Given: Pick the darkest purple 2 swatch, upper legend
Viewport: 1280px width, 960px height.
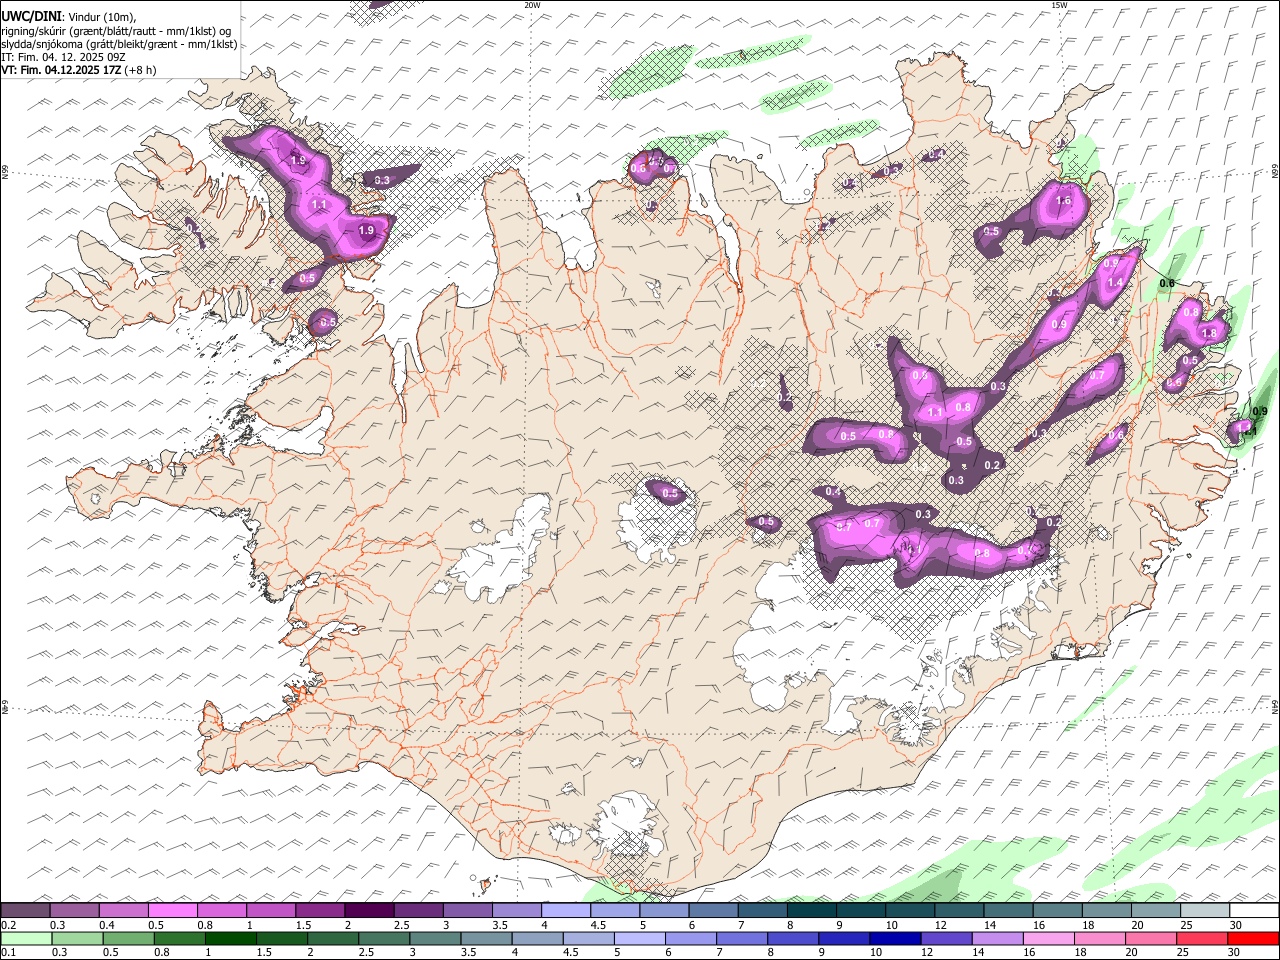Looking at the screenshot, I should (x=369, y=911).
